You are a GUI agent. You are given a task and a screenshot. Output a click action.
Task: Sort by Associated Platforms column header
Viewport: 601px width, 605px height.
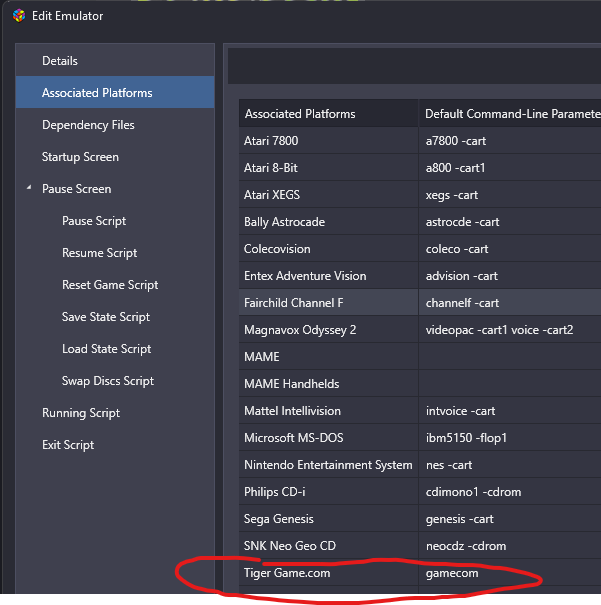[329, 113]
